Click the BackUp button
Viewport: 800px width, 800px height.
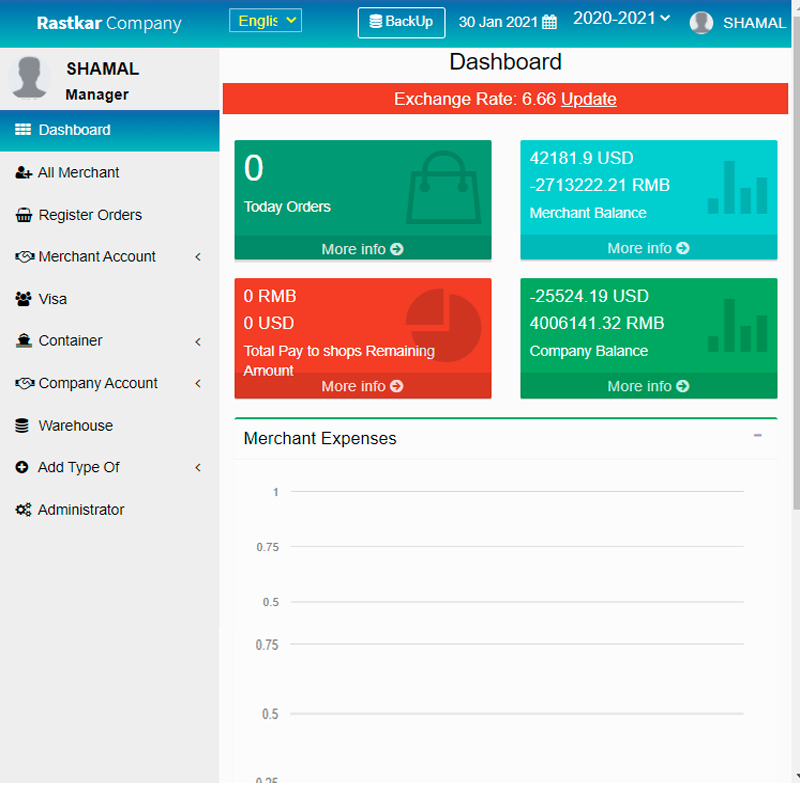tap(401, 22)
